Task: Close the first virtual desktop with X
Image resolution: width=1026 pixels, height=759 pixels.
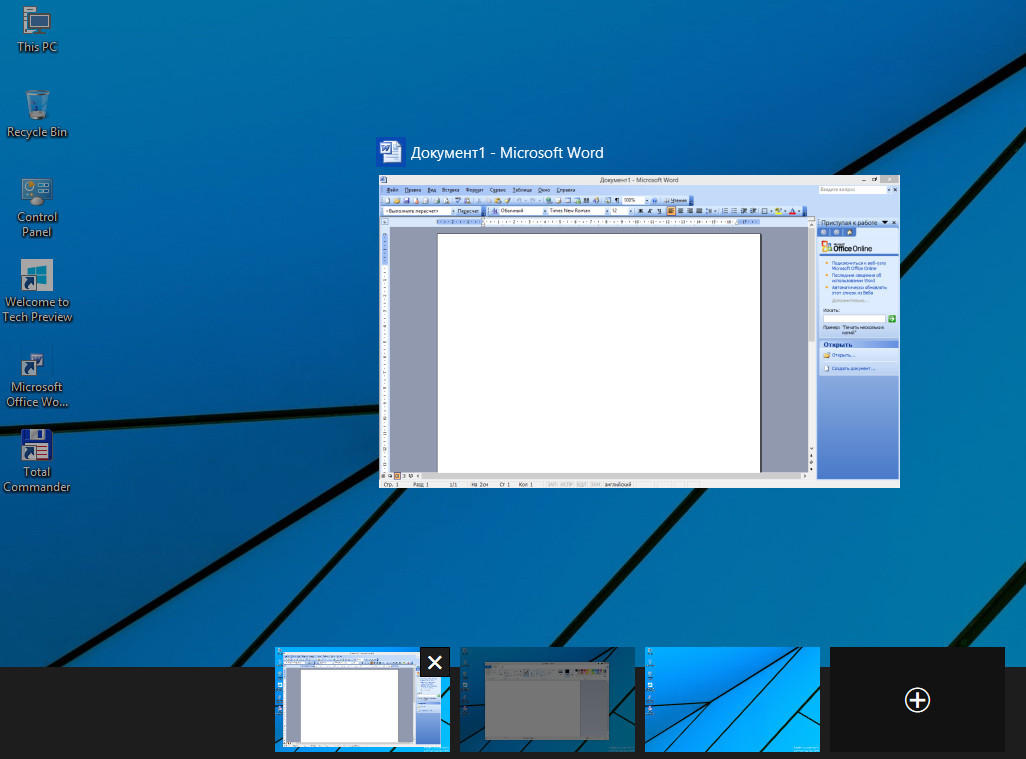Action: tap(434, 662)
